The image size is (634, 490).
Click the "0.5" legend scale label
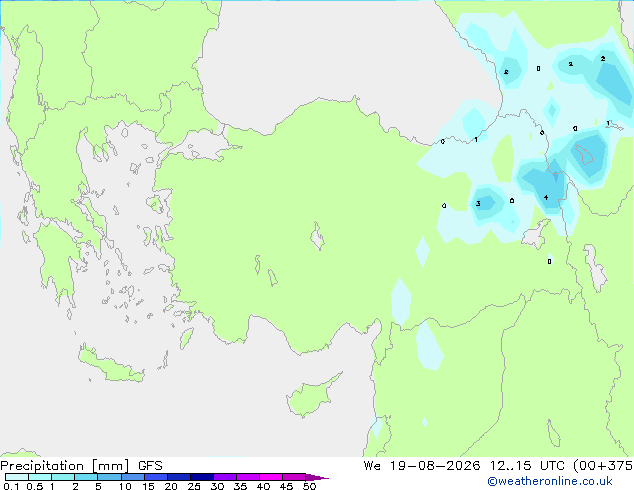[x=35, y=486]
